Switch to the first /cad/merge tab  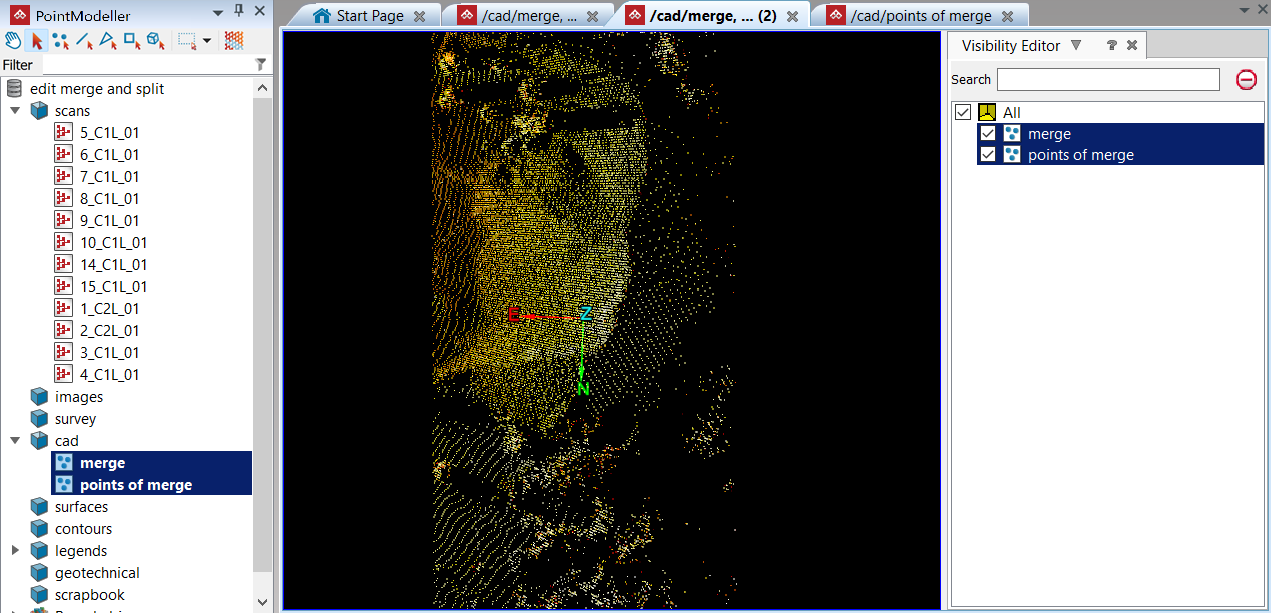click(528, 15)
